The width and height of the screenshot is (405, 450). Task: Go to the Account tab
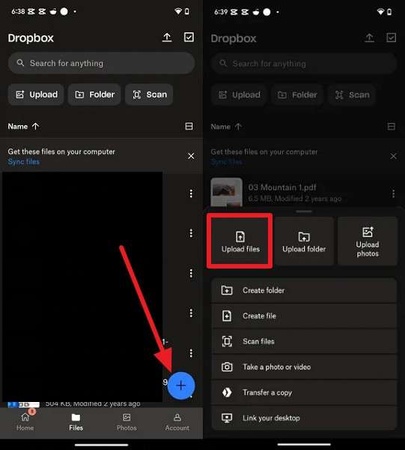(x=177, y=422)
